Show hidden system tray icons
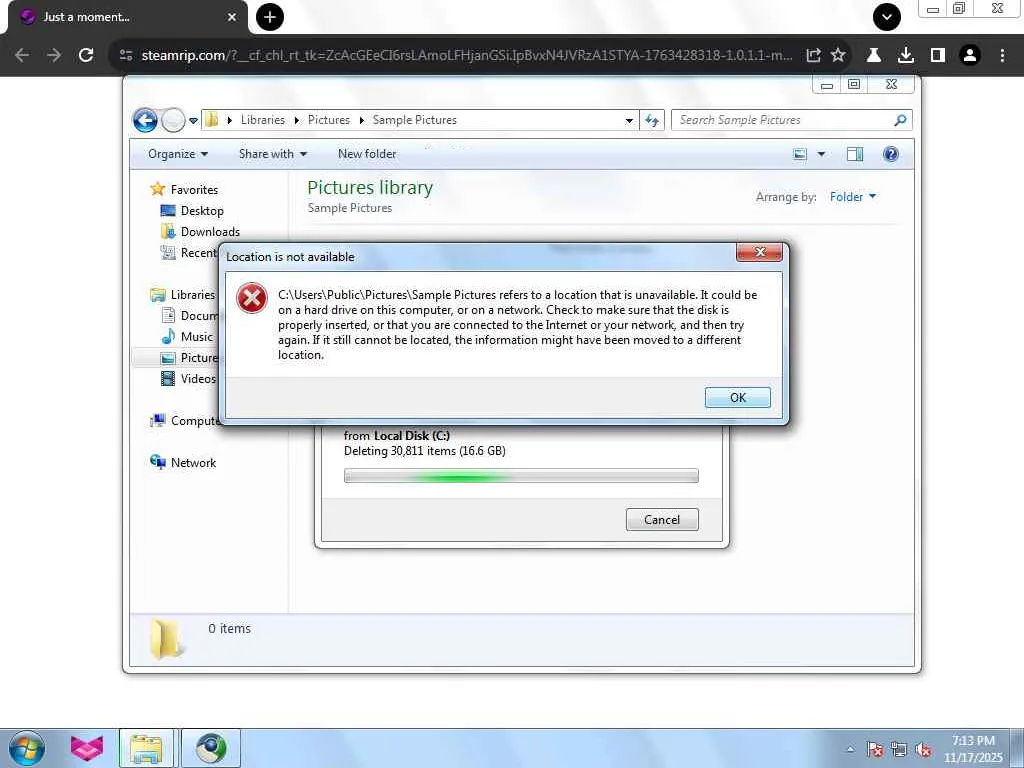 [850, 749]
